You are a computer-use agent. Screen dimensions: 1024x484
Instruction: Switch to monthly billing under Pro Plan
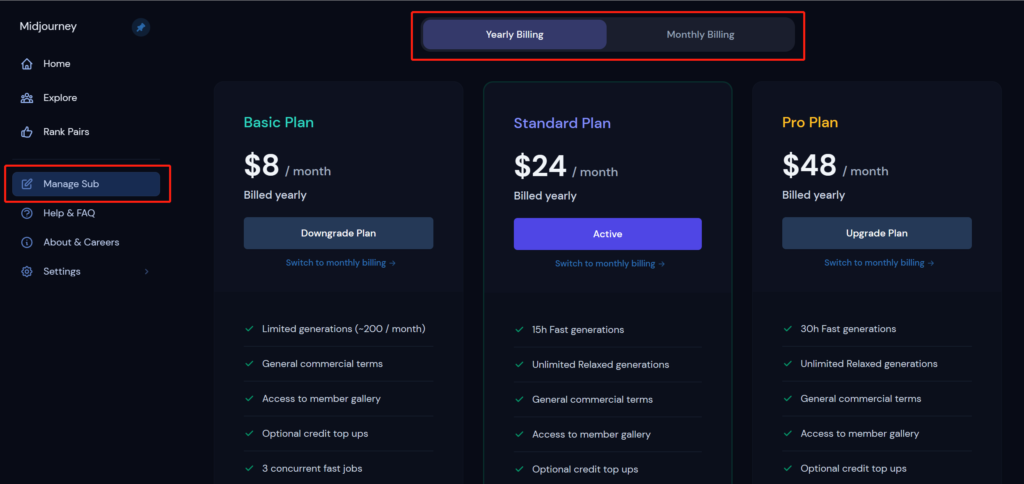pyautogui.click(x=879, y=263)
